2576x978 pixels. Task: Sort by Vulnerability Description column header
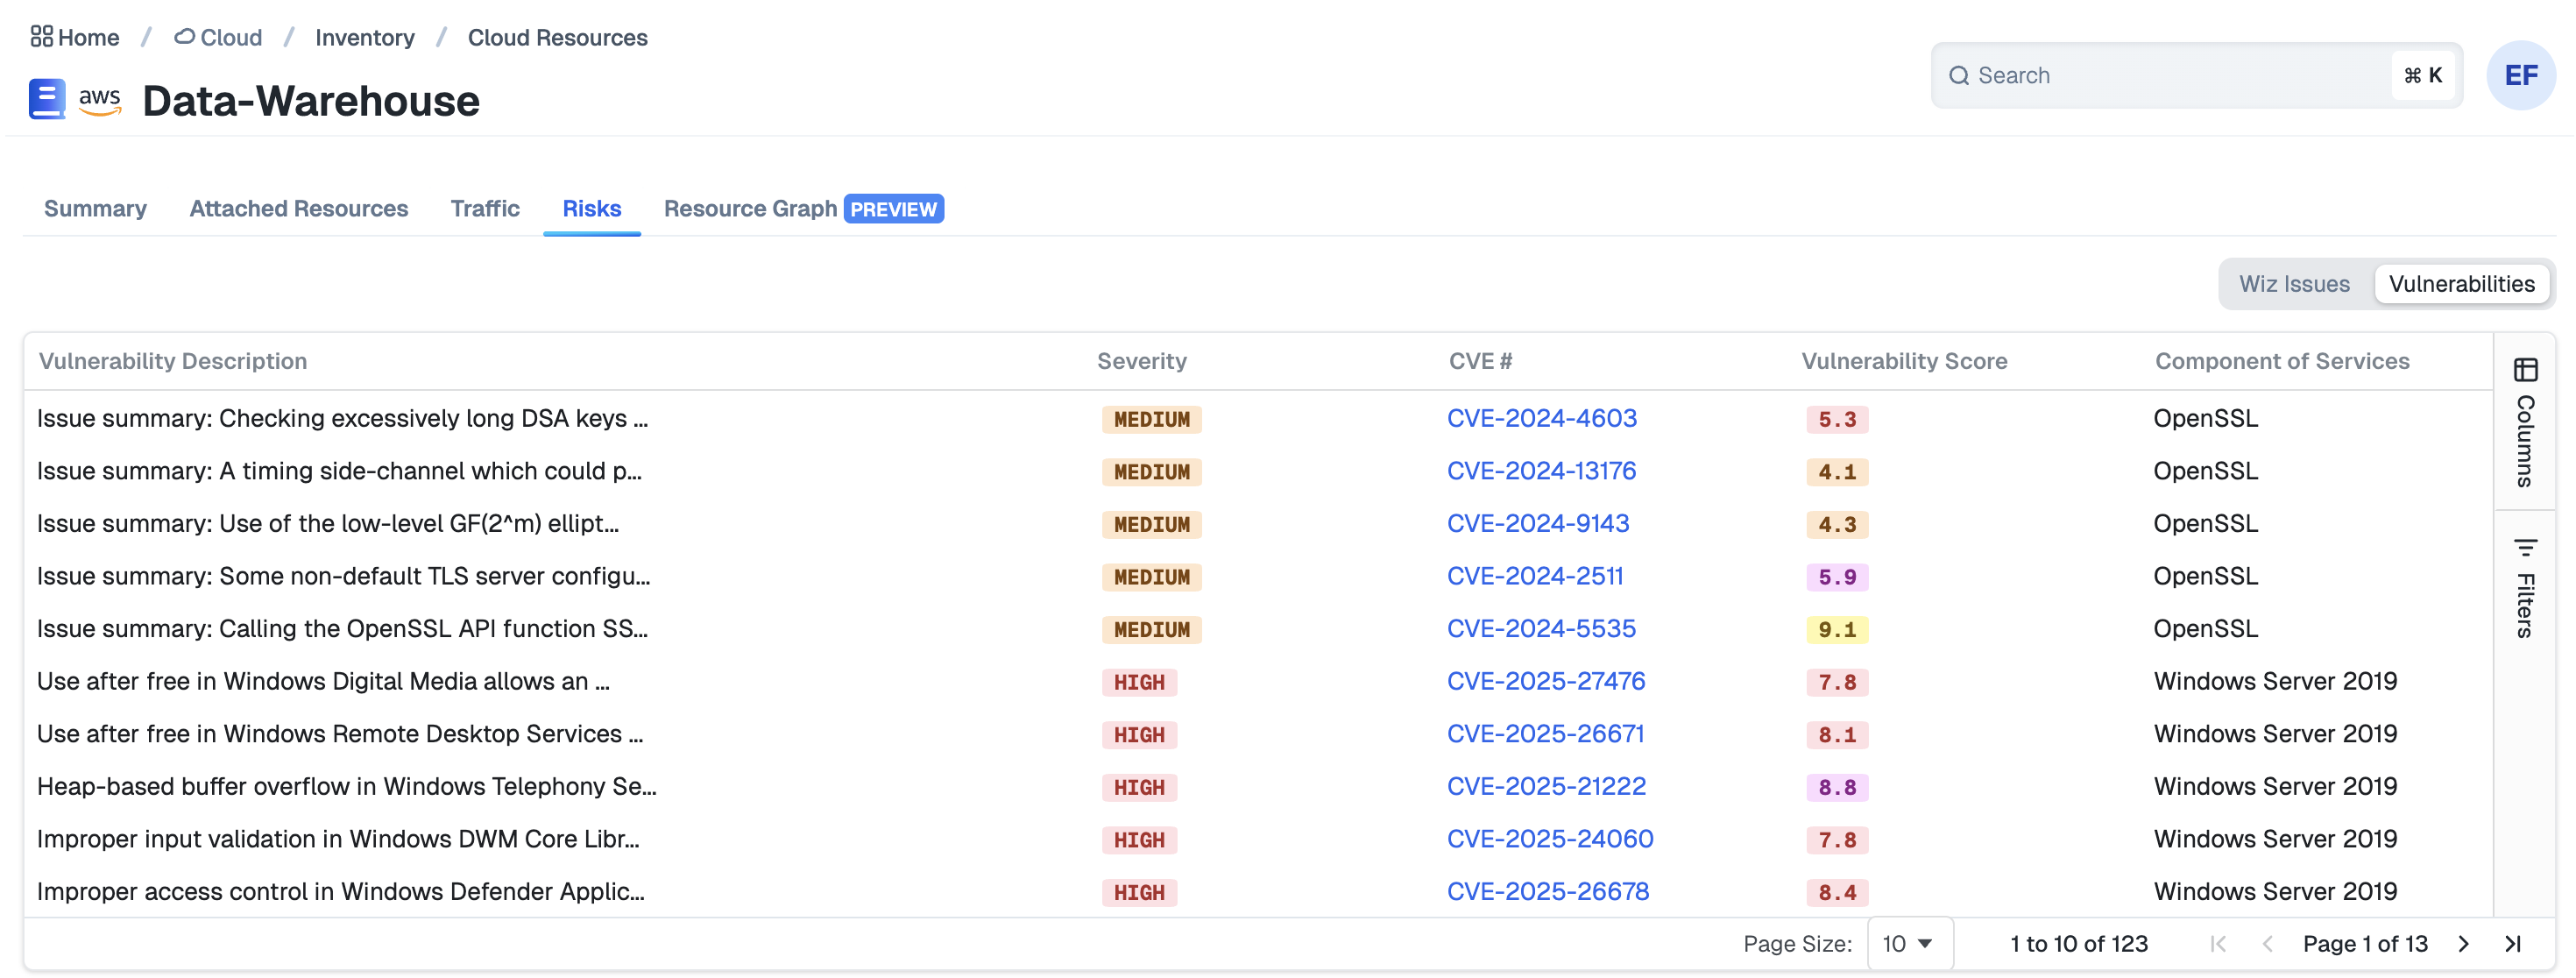click(173, 361)
